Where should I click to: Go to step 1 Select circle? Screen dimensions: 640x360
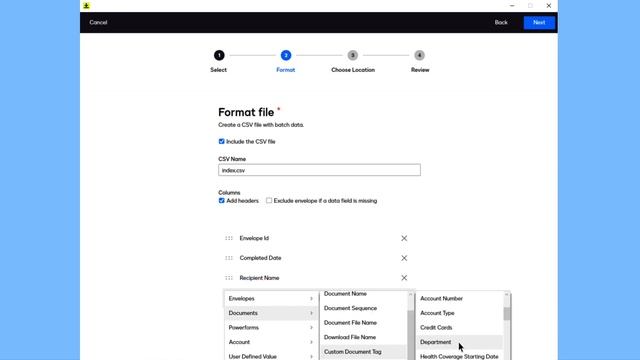[219, 55]
